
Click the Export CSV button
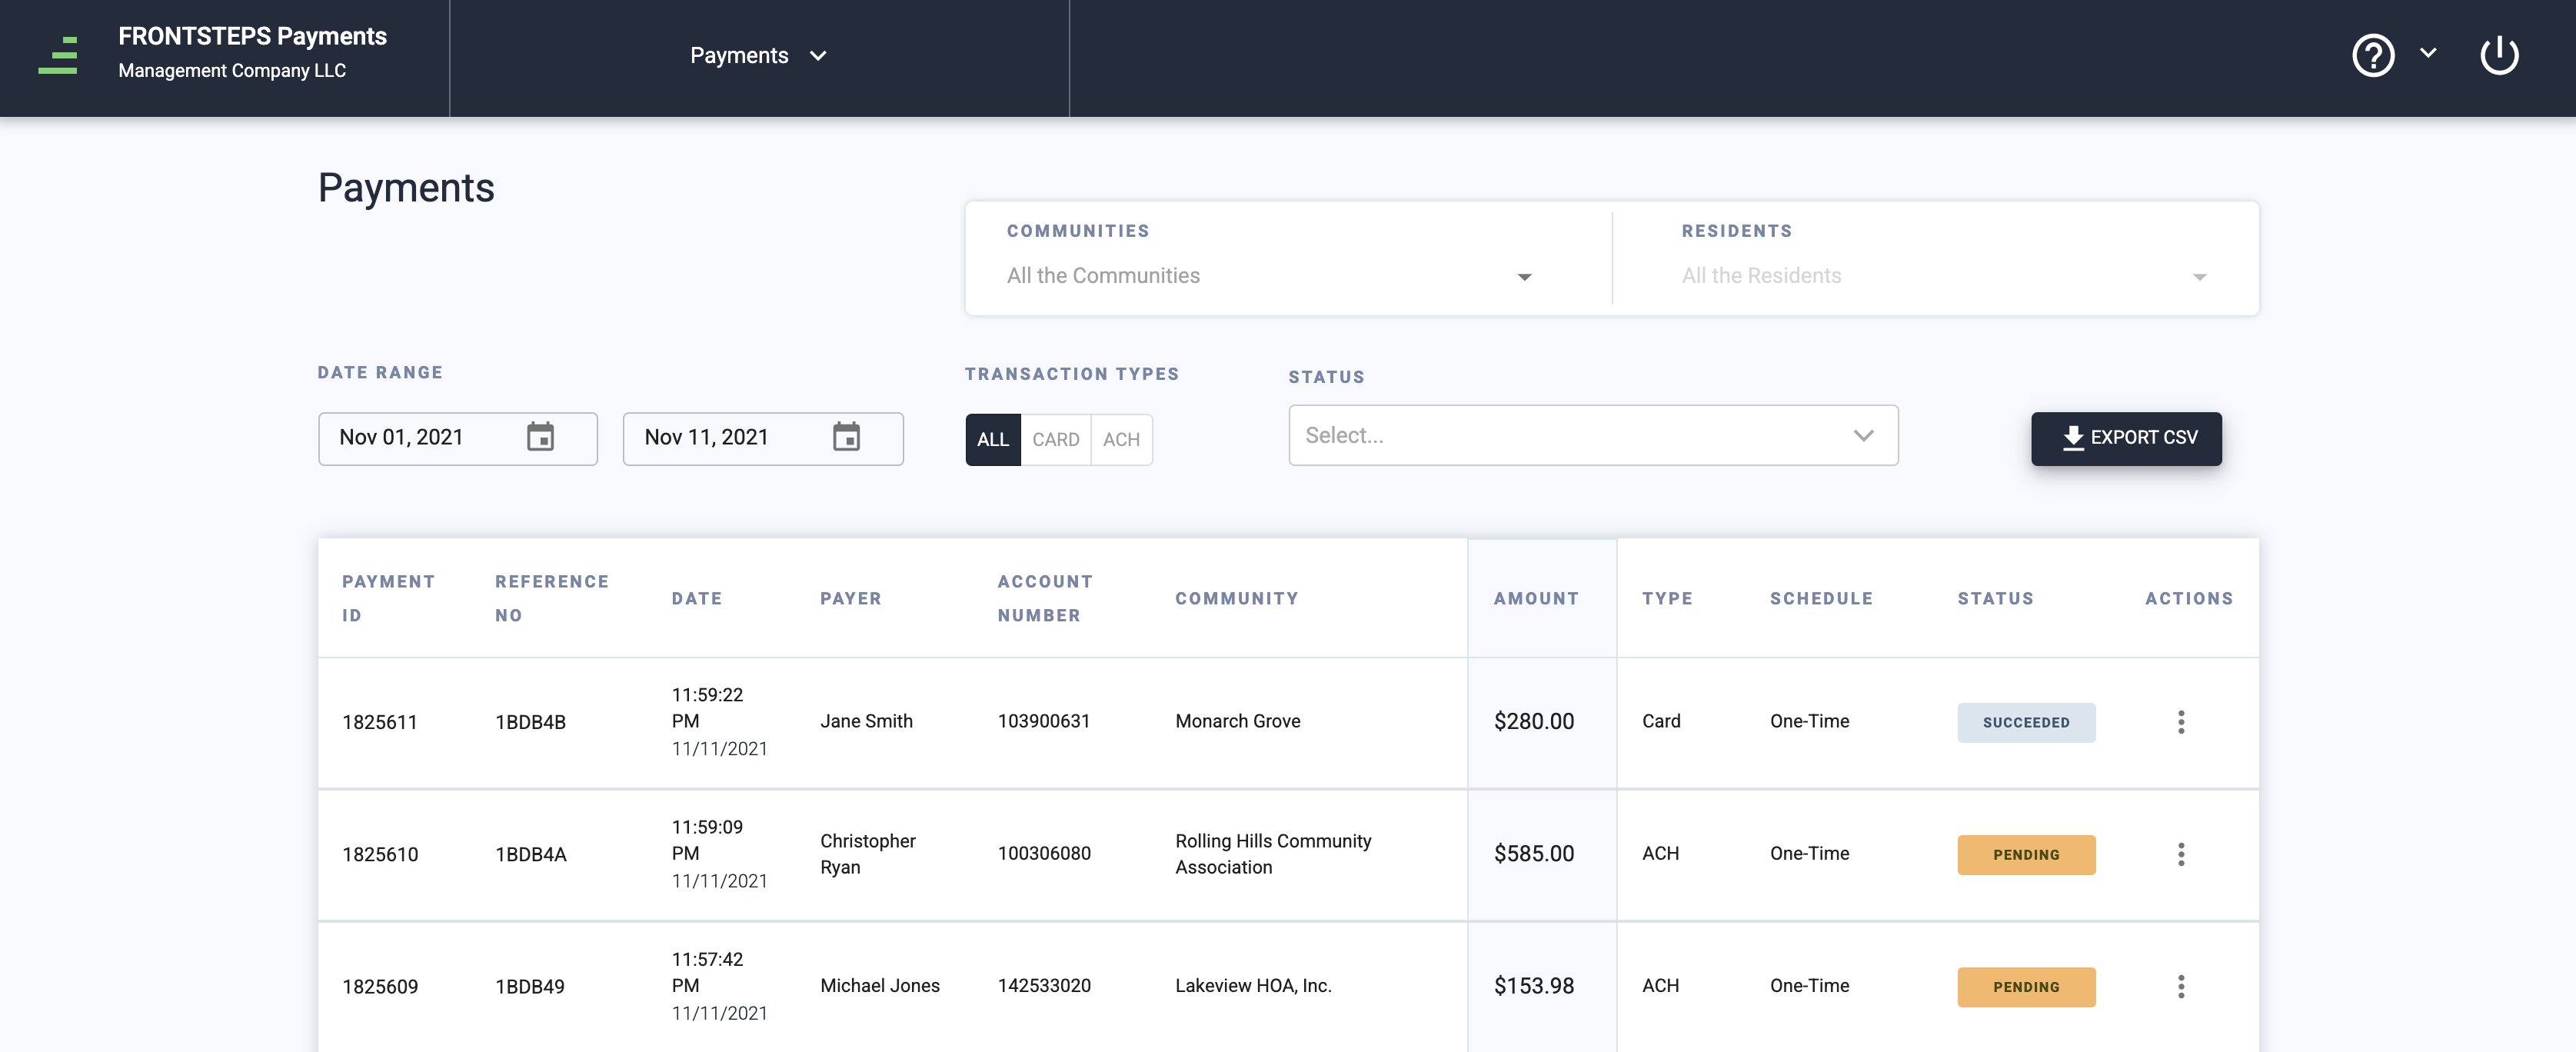coord(2126,438)
